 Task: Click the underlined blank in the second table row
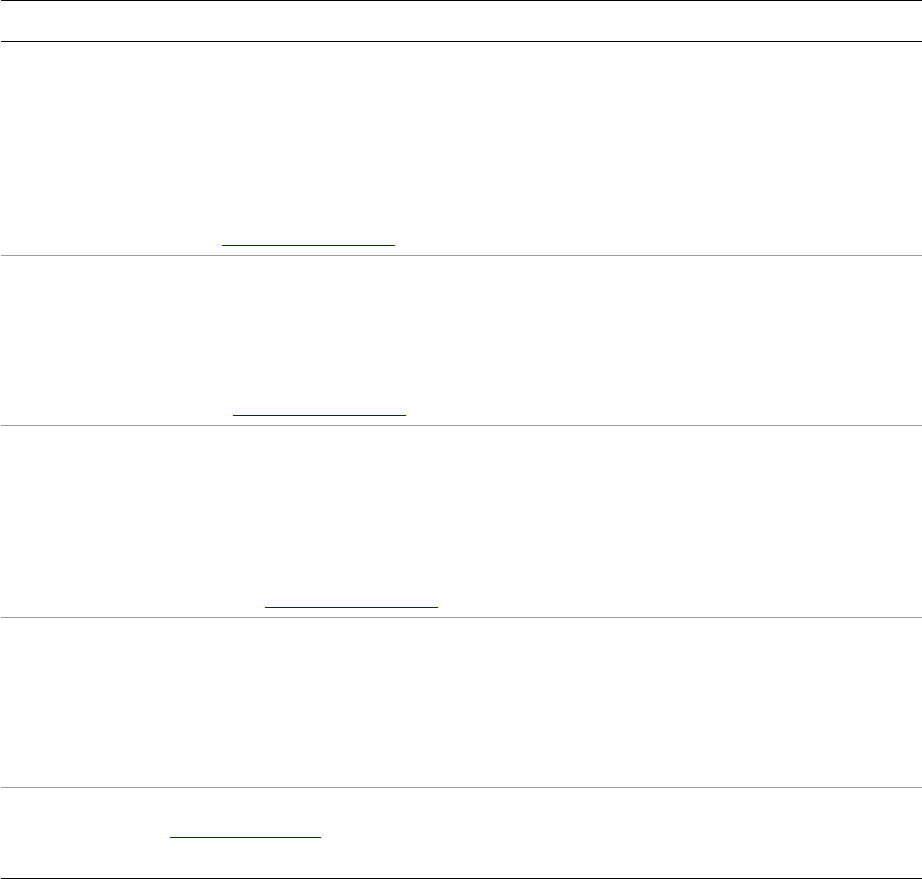click(x=319, y=412)
